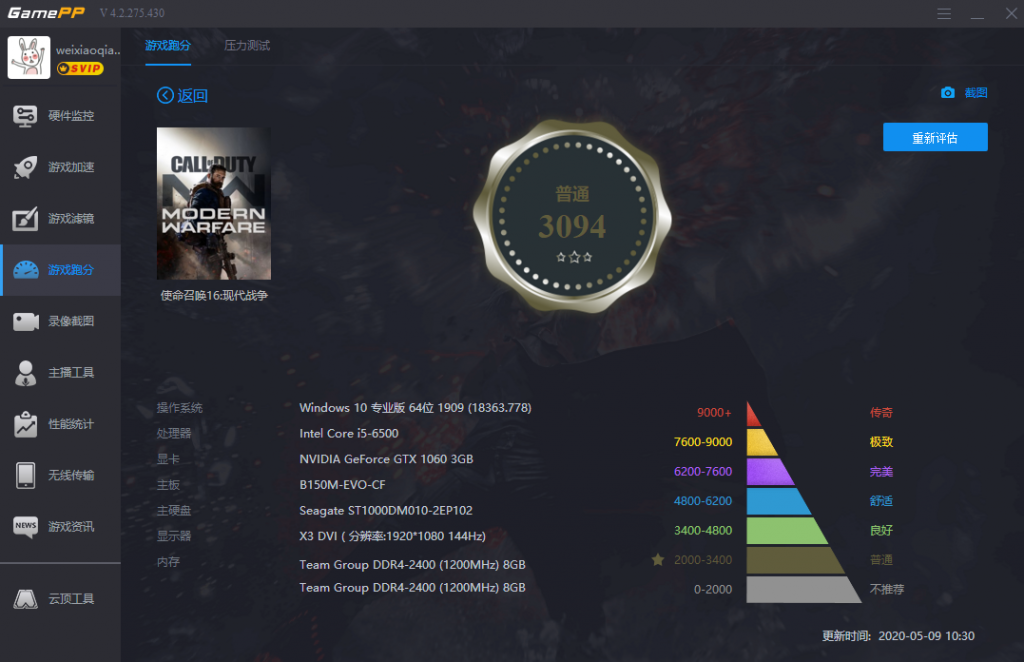Screen dimensions: 1024x662
Task: Select 游戏加速 in the sidebar
Action: click(60, 168)
